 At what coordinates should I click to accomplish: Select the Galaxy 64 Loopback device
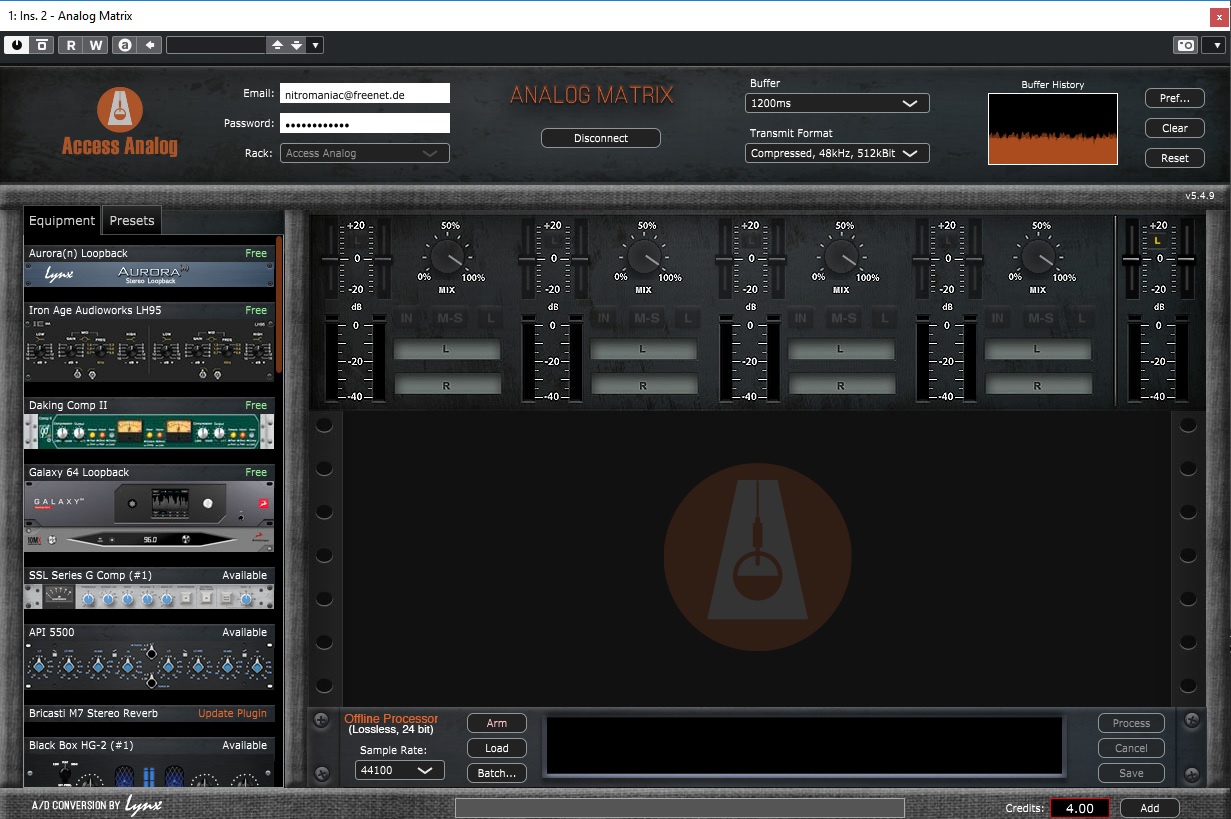click(149, 508)
